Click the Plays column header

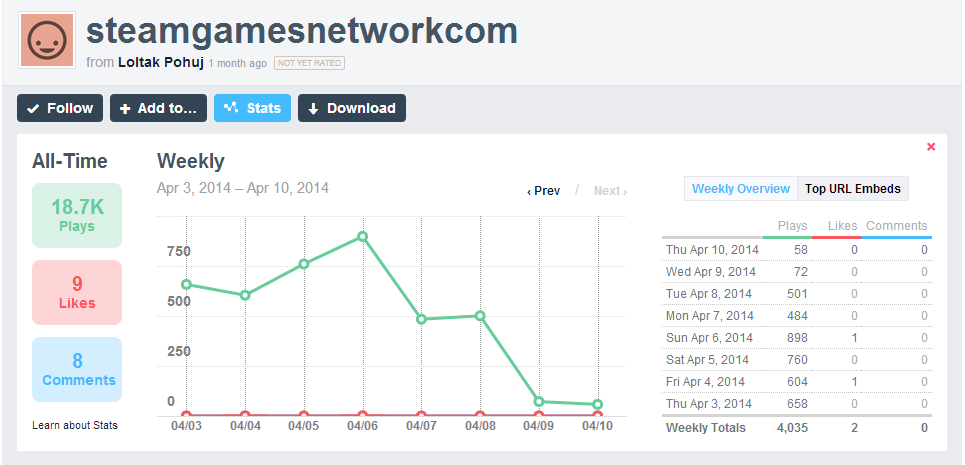(792, 226)
